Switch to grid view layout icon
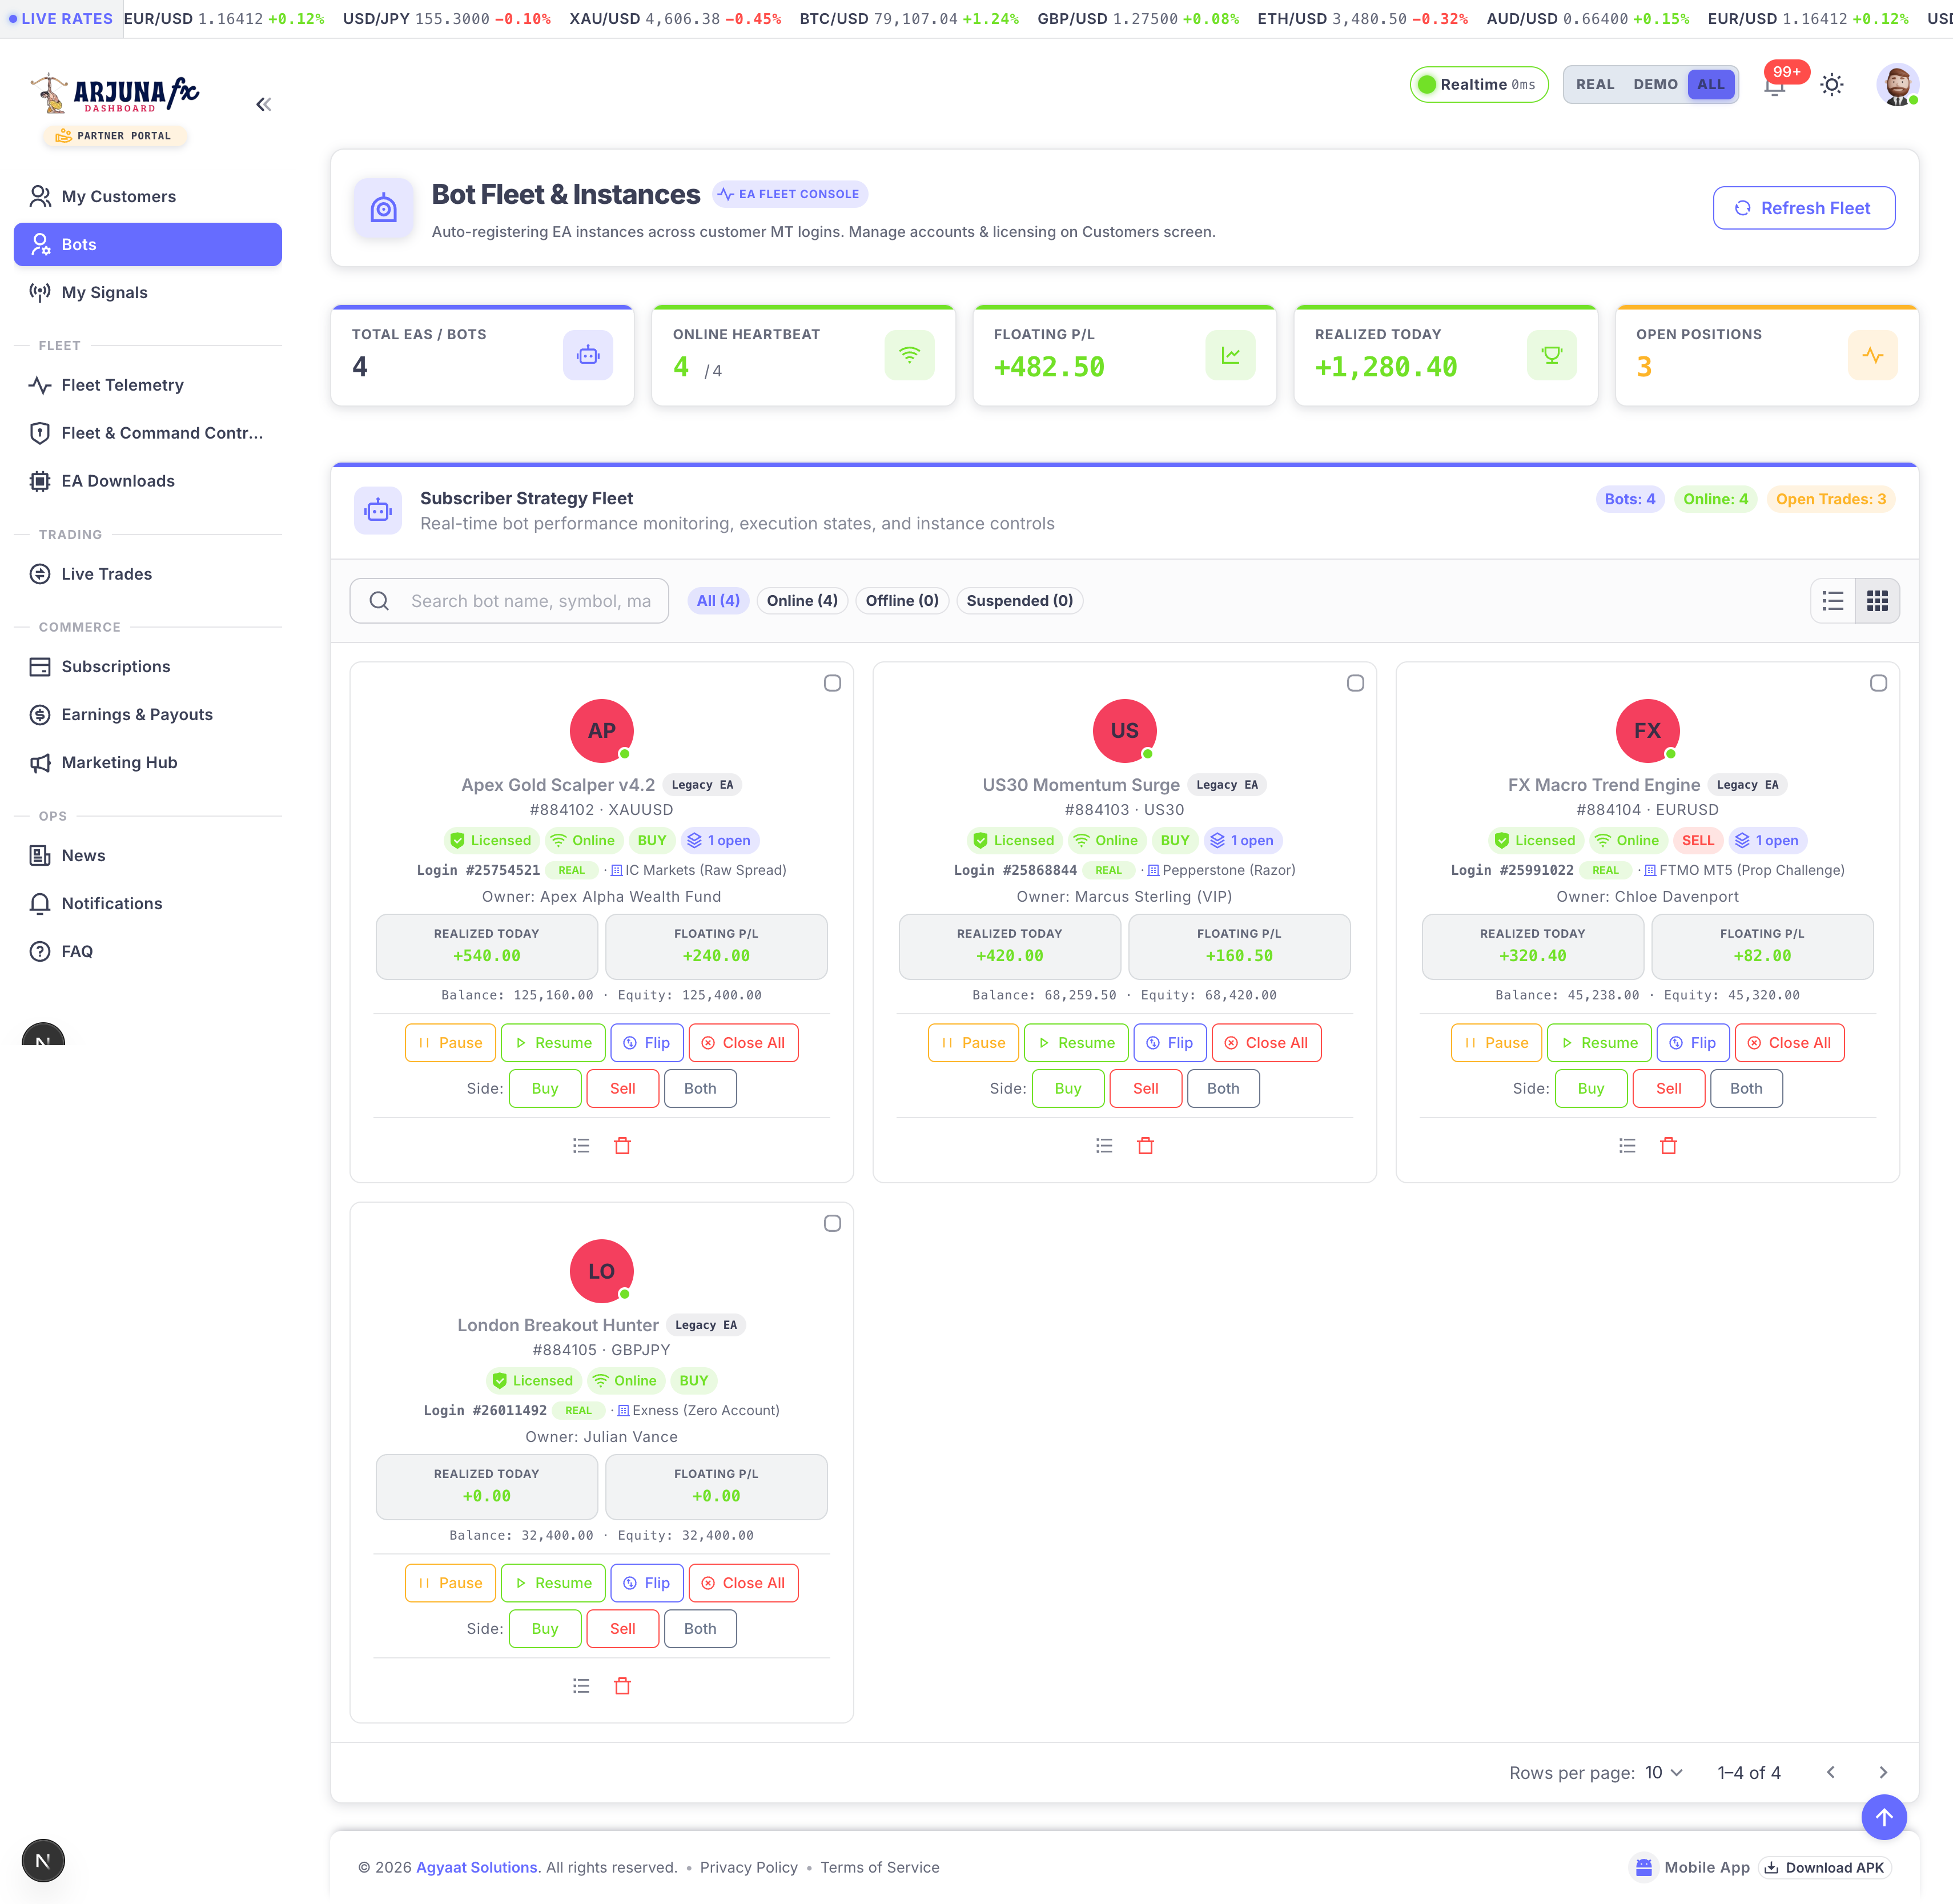The height and width of the screenshot is (1904, 1953). click(1877, 601)
